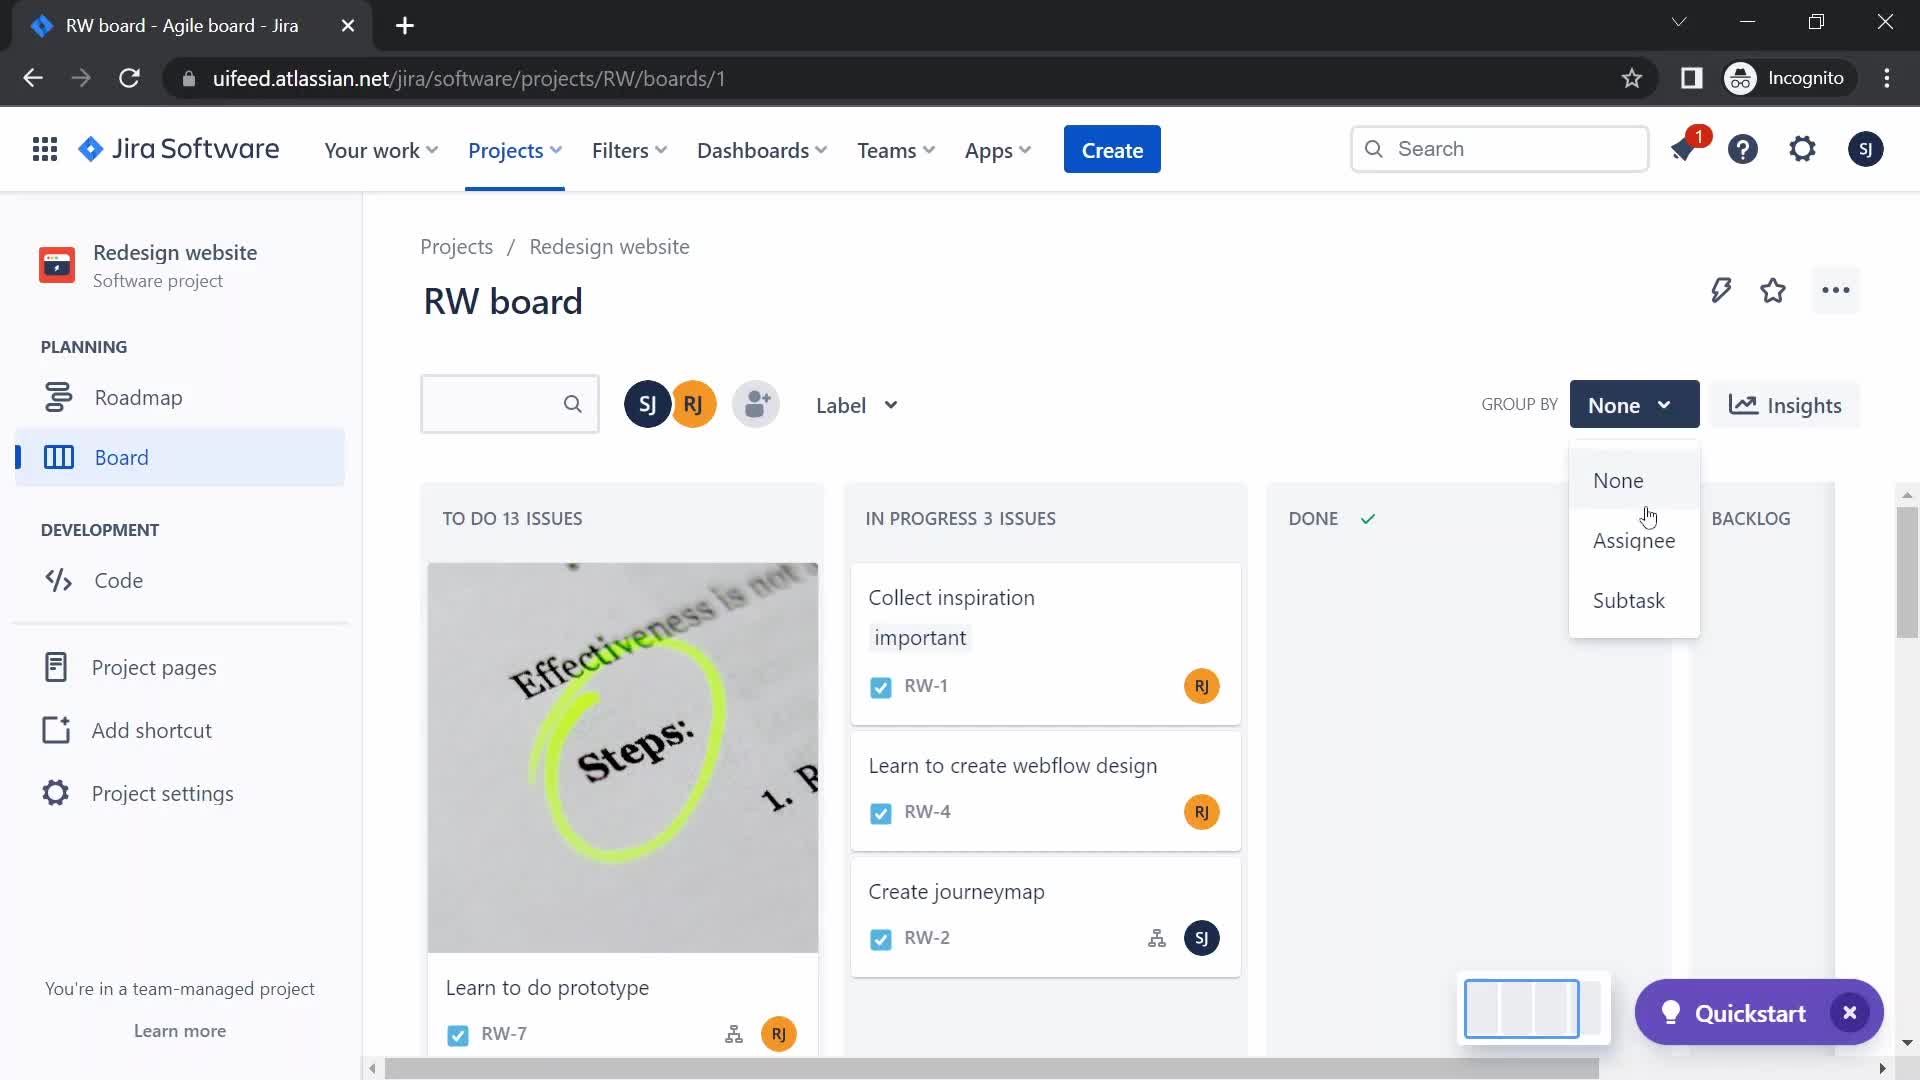The image size is (1920, 1080).
Task: Click the To Do column task thumbnail
Action: (622, 757)
